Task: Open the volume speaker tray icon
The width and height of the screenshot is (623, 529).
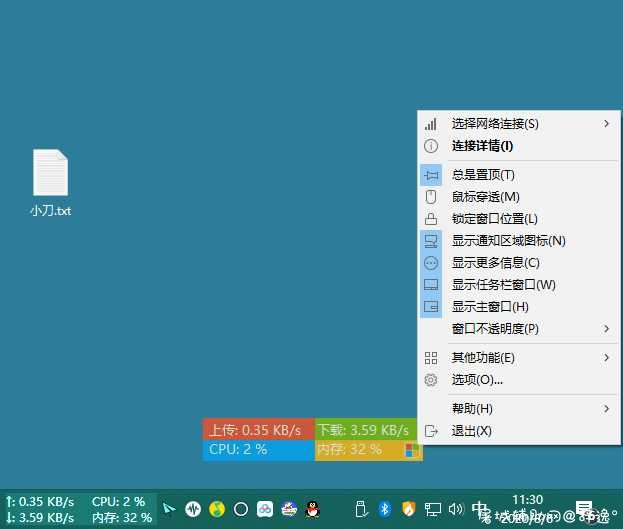Action: [x=456, y=509]
